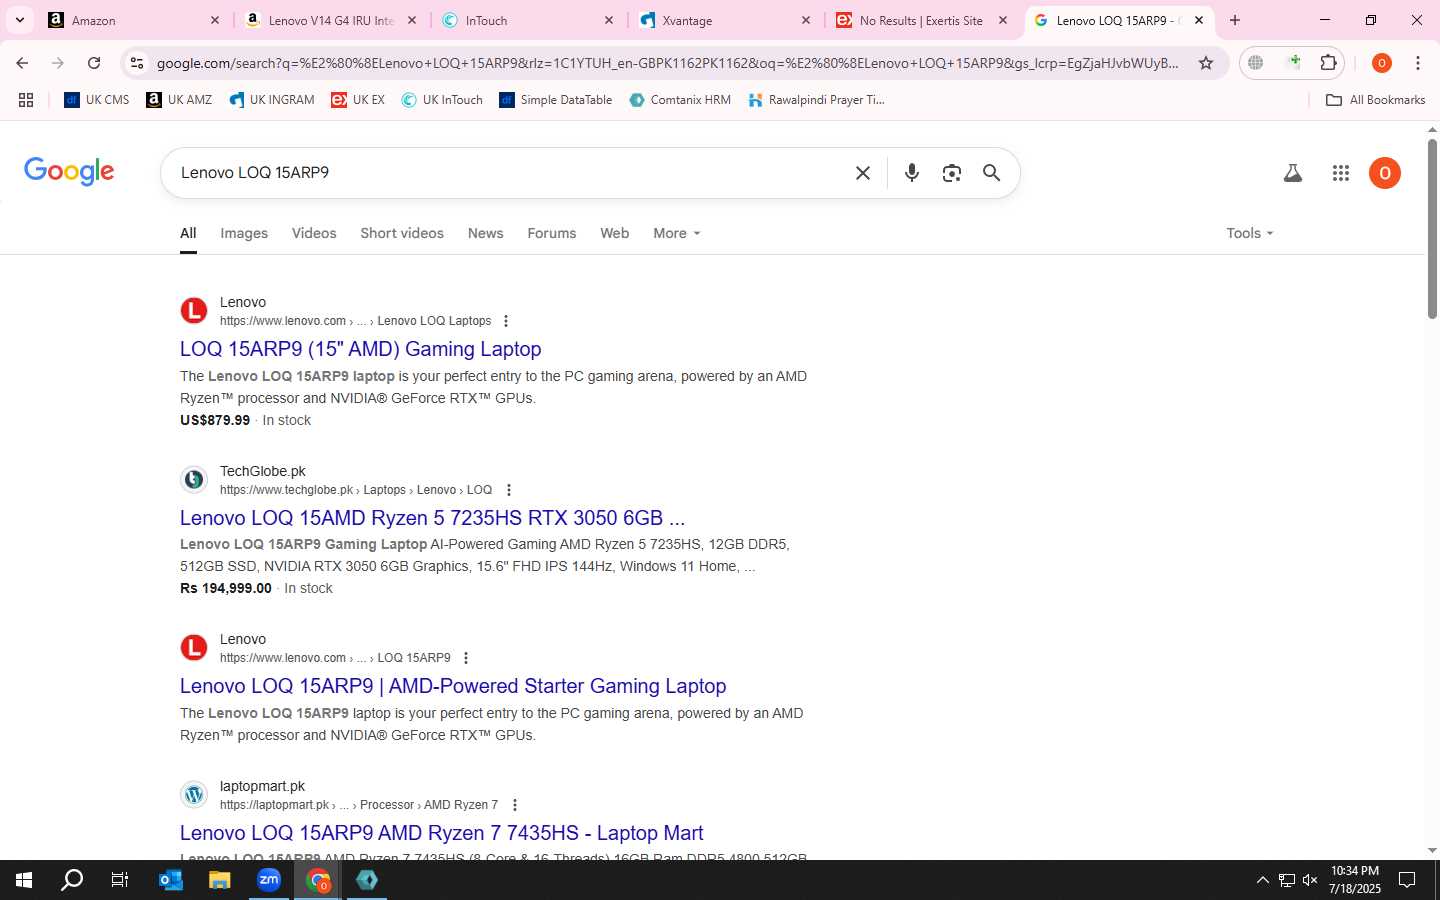Open the Comtanix HRM bookmark
This screenshot has height=900, width=1440.
click(680, 100)
